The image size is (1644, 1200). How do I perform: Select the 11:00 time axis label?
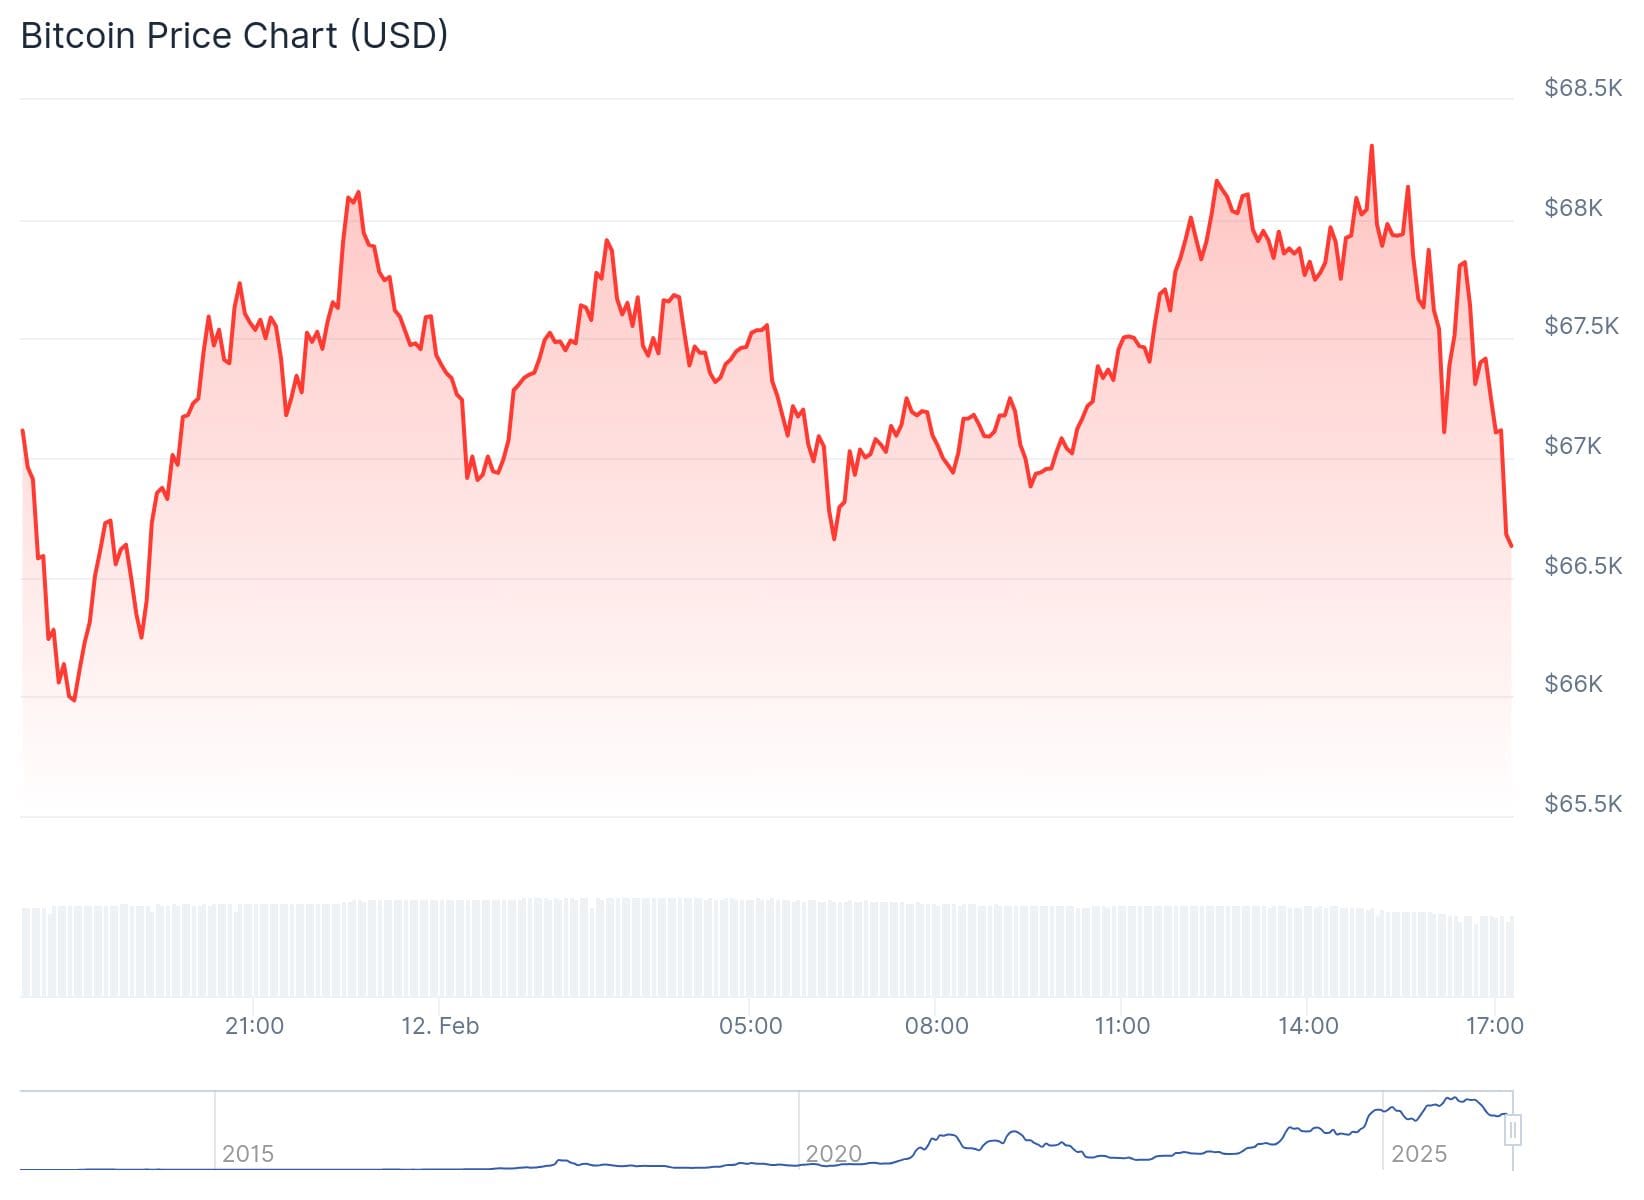(1122, 1026)
